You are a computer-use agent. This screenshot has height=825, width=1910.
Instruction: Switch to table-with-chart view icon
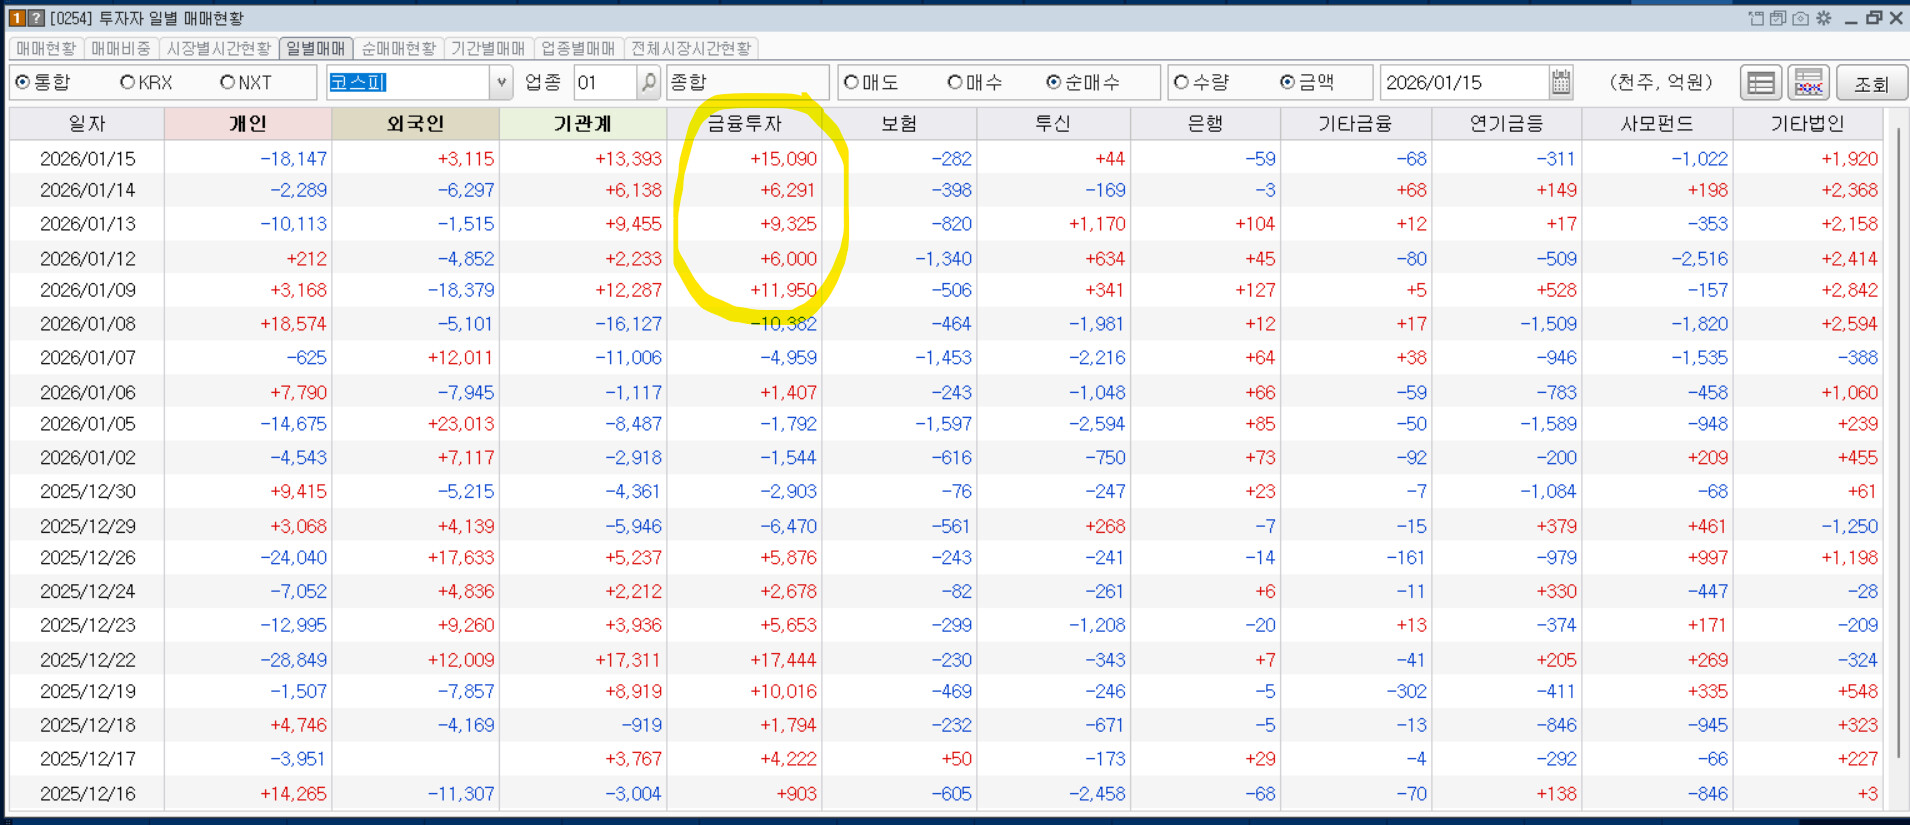click(x=1809, y=83)
